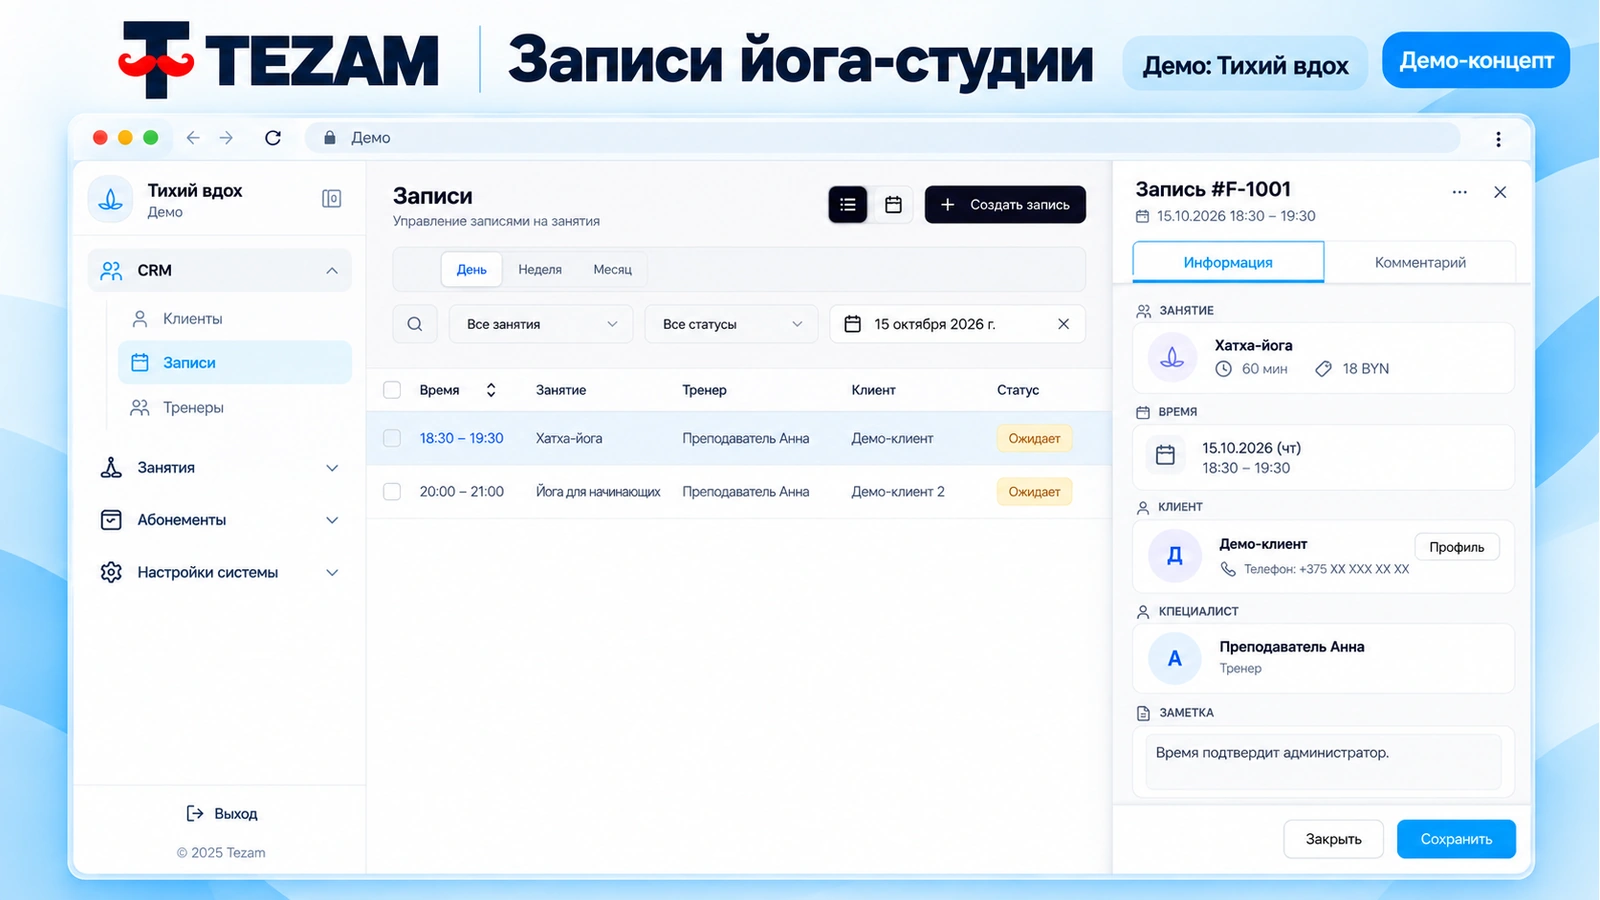Open the Все занятия dropdown
1600x900 pixels.
pos(541,324)
